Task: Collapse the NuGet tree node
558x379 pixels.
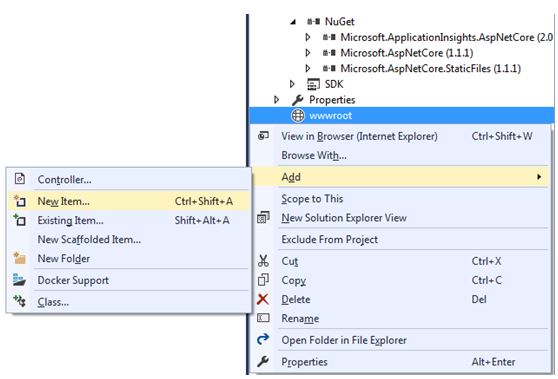Action: click(293, 22)
